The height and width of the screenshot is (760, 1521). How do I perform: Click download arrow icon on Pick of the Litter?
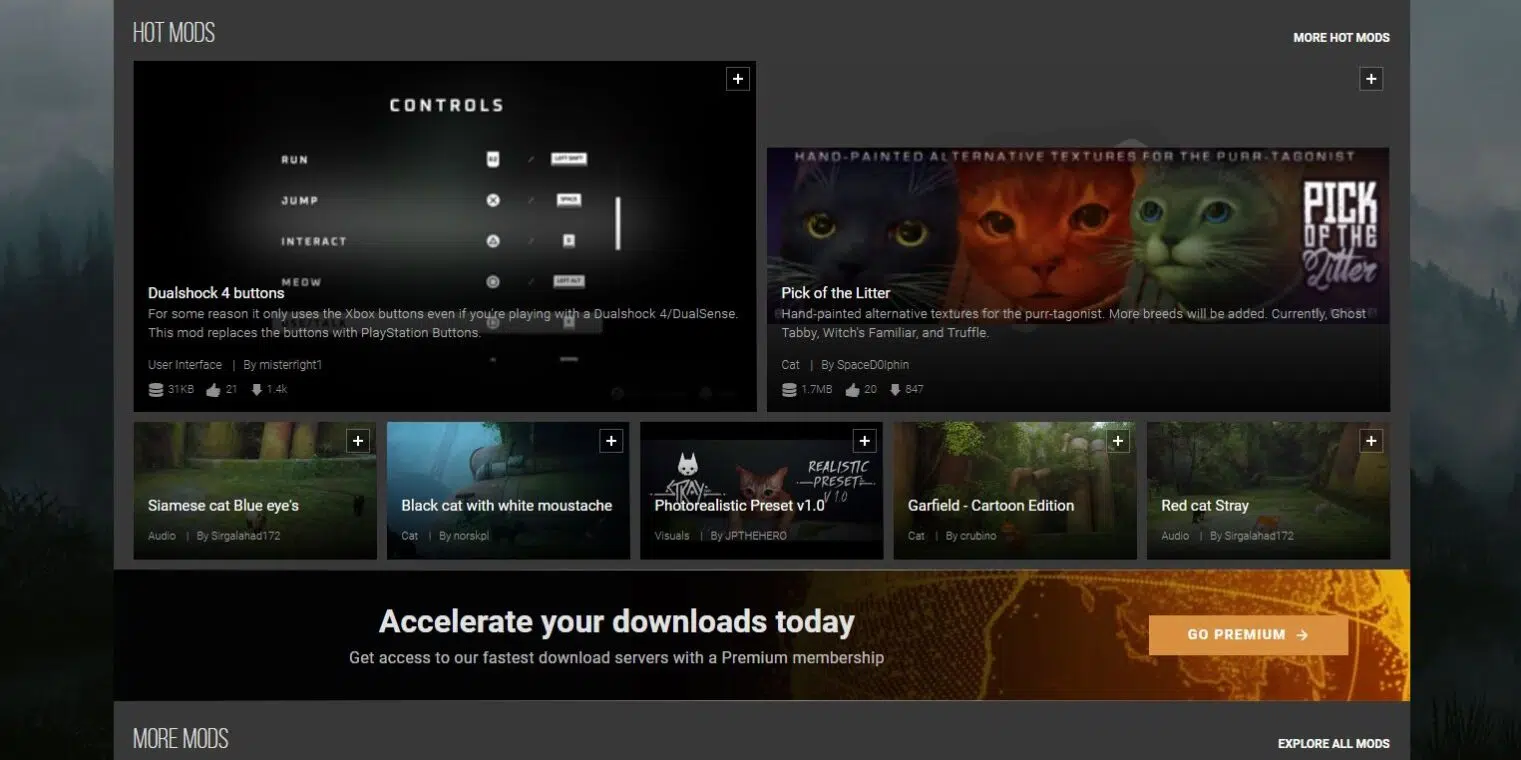pyautogui.click(x=895, y=390)
